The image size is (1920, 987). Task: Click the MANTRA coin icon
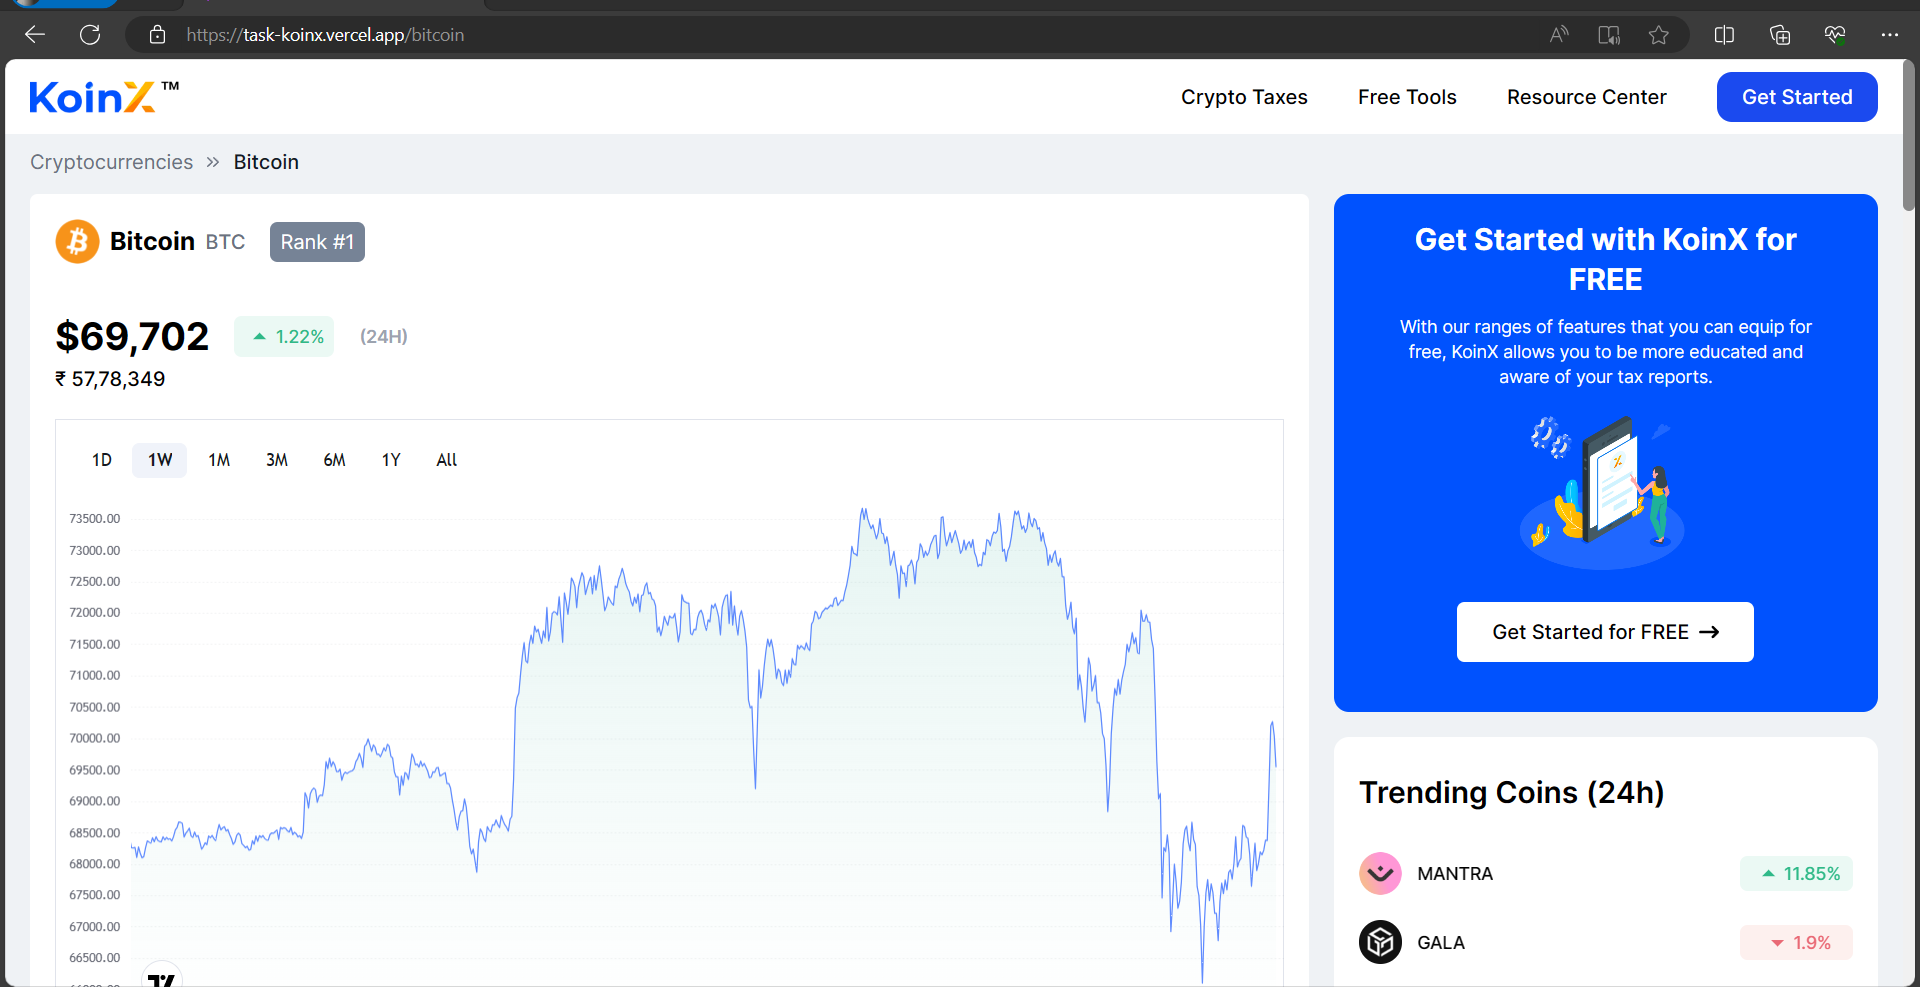coord(1380,873)
